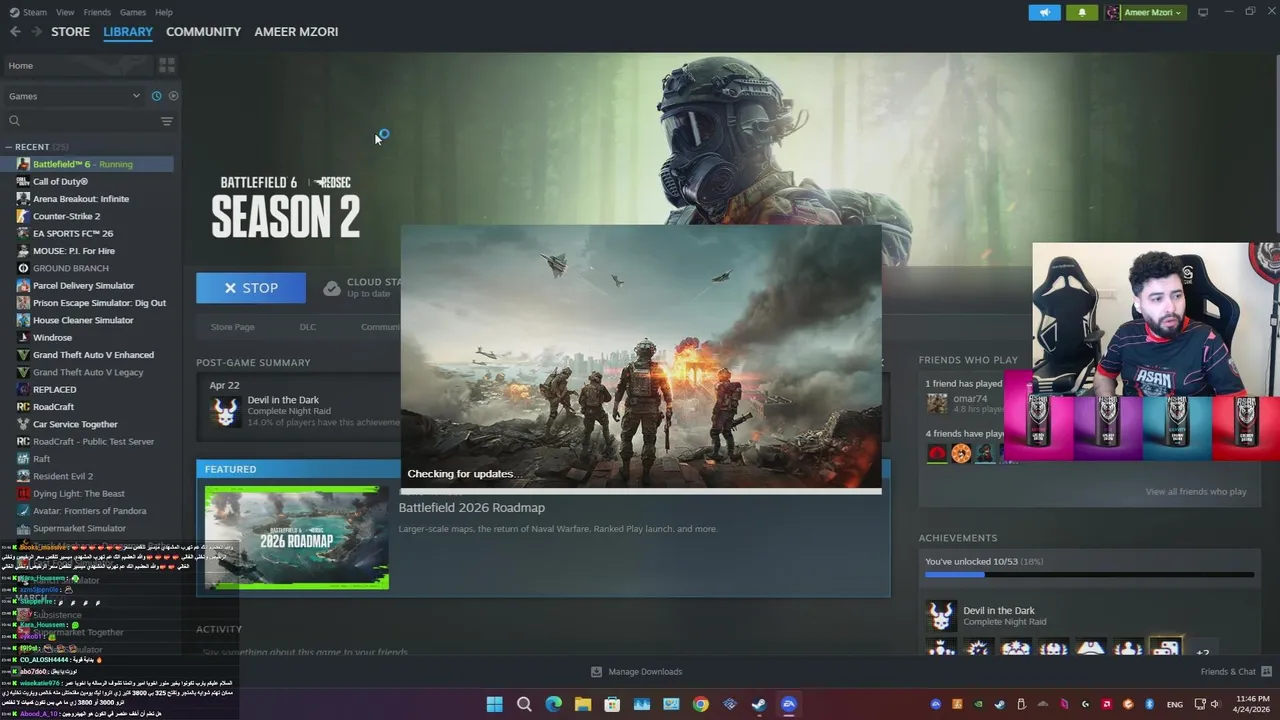Select Dying Light: The Beast
This screenshot has width=1280, height=720.
78,493
